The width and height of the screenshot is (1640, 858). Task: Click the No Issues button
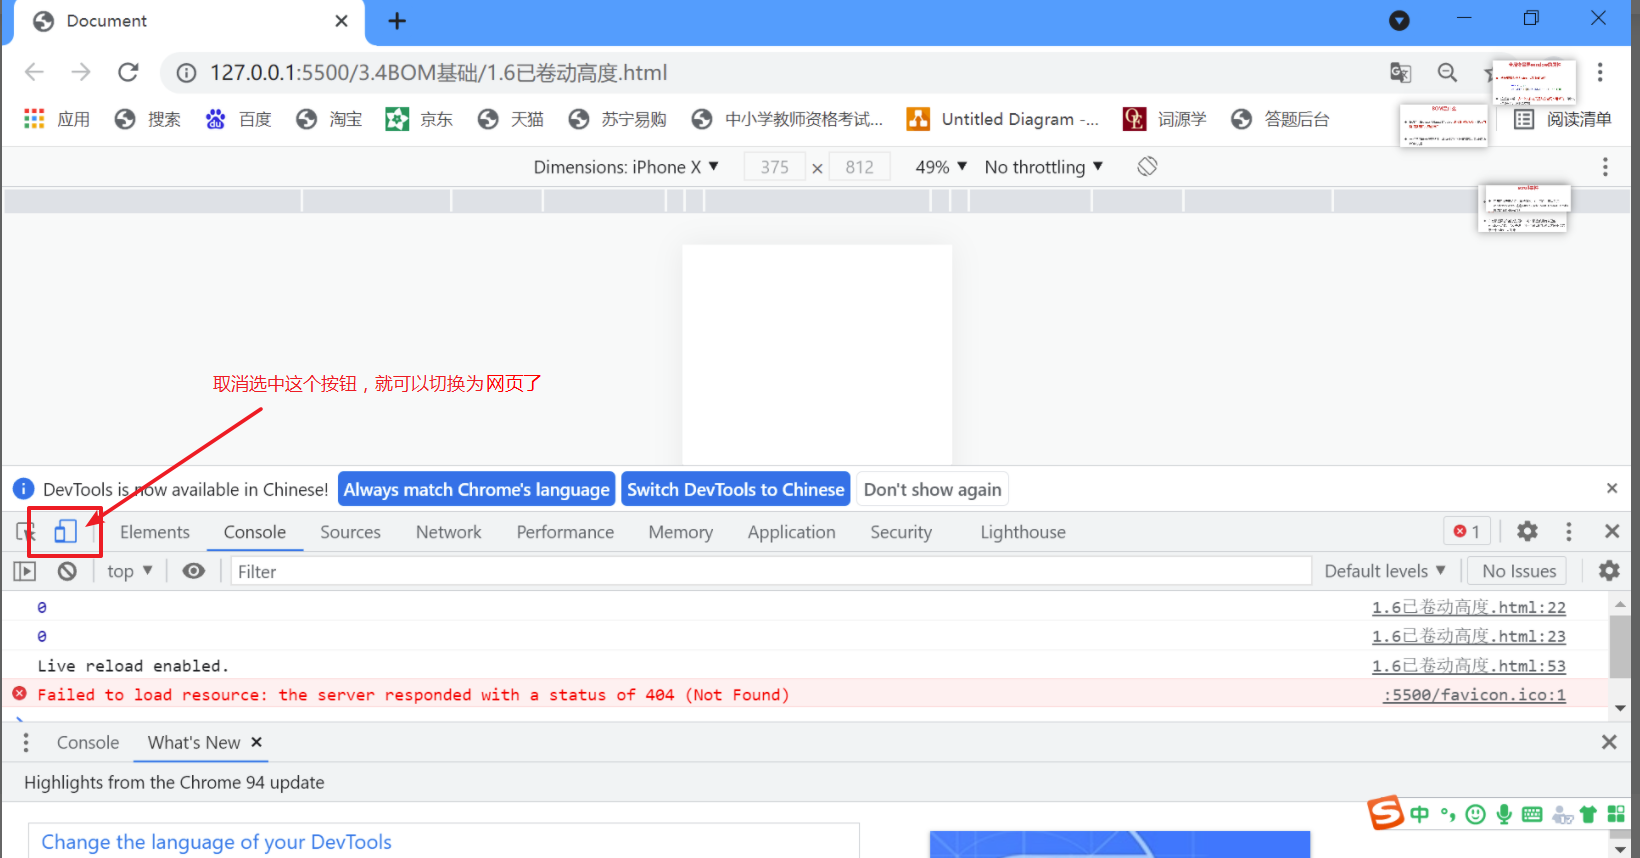1519,571
